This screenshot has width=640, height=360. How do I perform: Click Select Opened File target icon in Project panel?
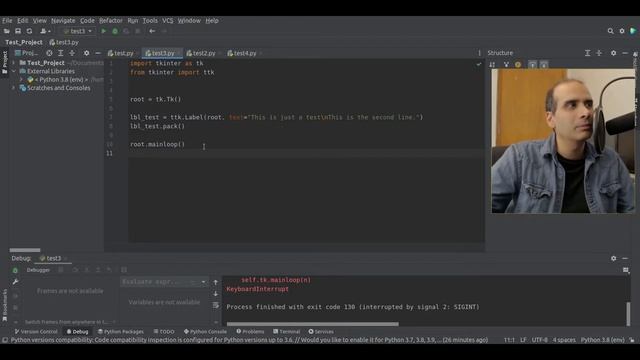point(49,53)
